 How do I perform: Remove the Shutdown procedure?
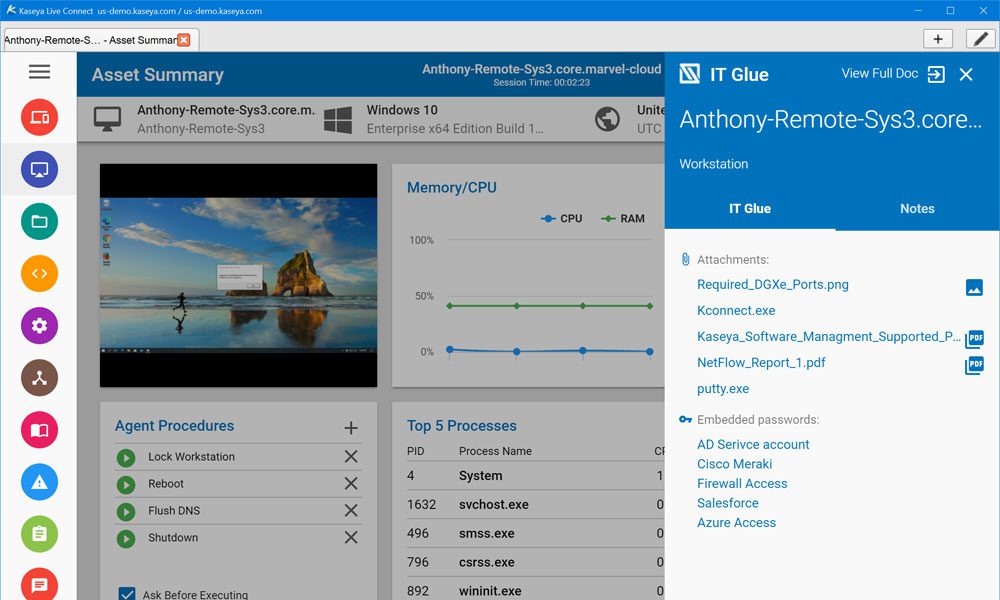[x=351, y=538]
